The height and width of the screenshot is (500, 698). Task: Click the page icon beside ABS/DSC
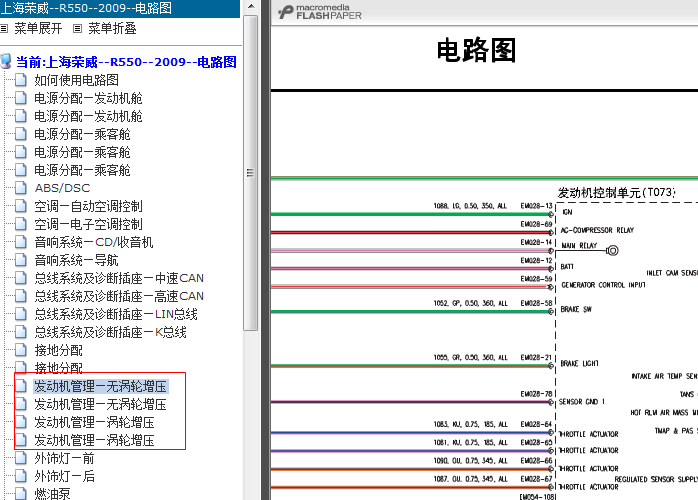click(x=20, y=188)
